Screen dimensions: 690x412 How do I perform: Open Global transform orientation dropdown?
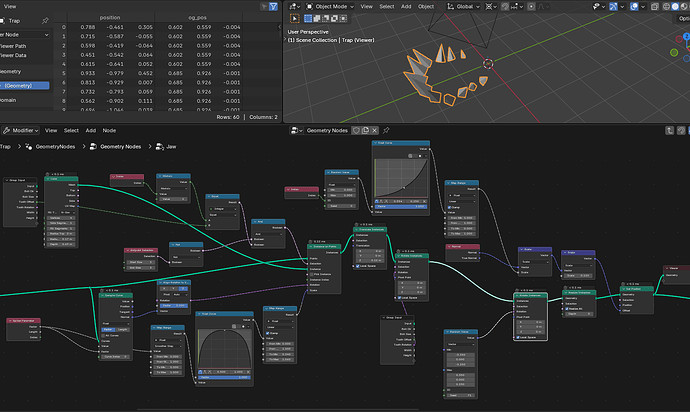463,6
